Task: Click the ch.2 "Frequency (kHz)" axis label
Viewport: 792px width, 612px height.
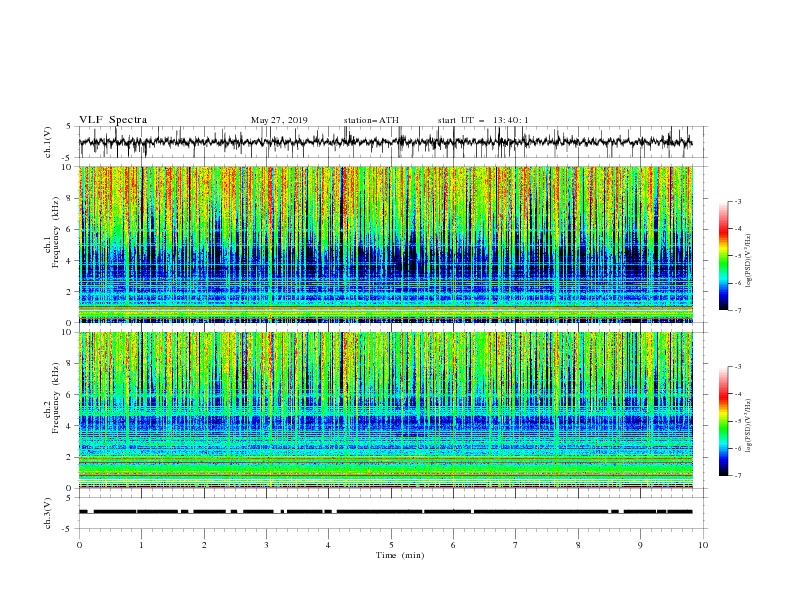Action: coord(56,398)
